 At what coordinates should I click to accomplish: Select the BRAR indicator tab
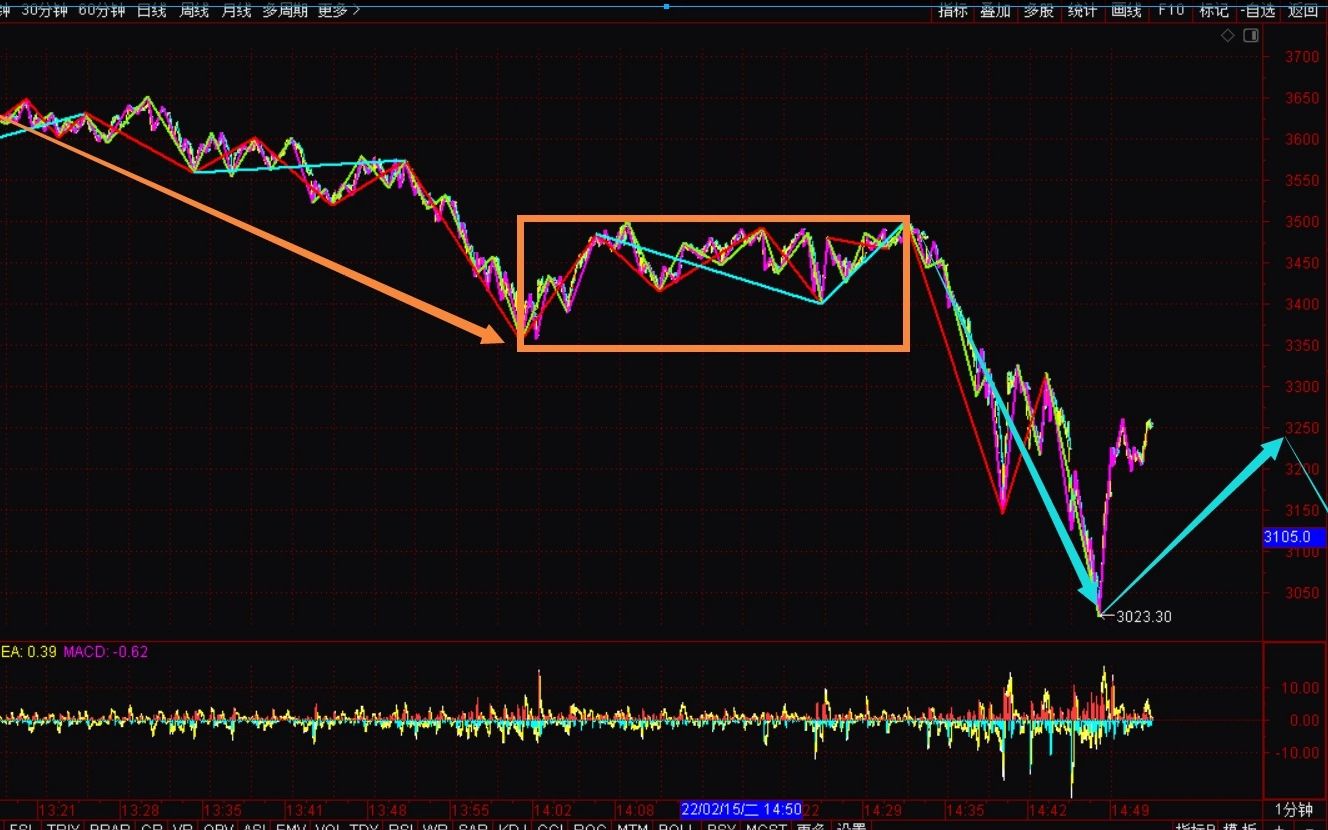pos(110,826)
